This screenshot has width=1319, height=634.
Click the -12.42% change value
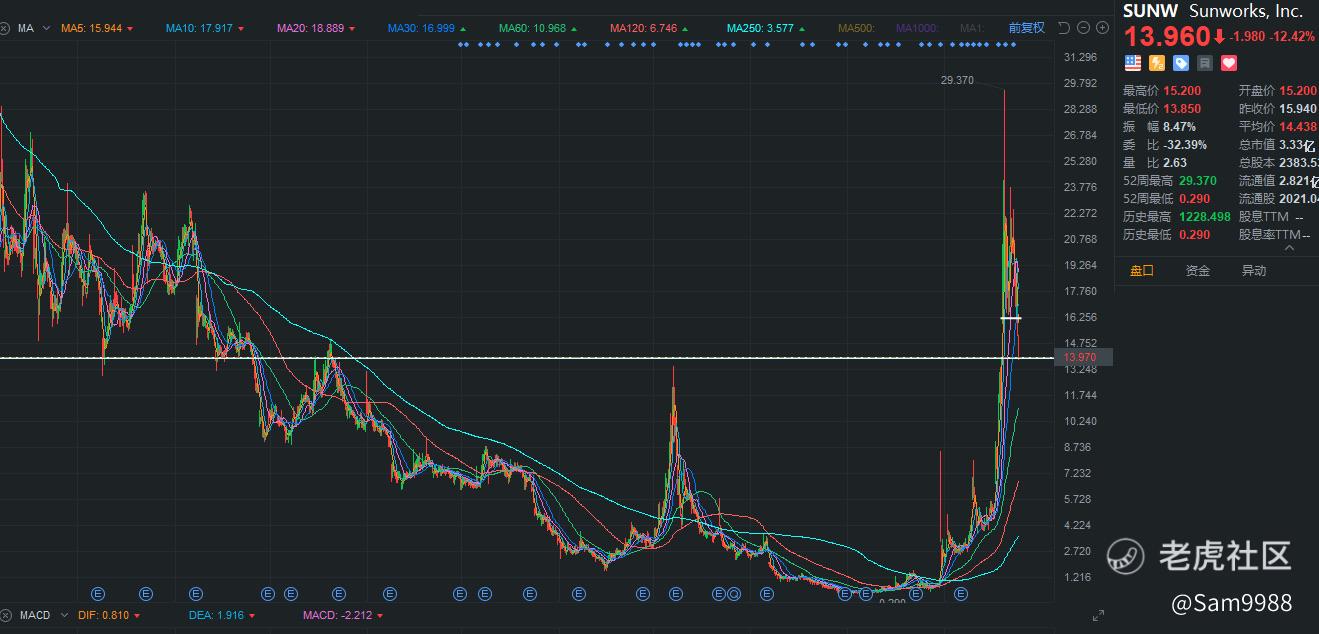[x=1293, y=37]
